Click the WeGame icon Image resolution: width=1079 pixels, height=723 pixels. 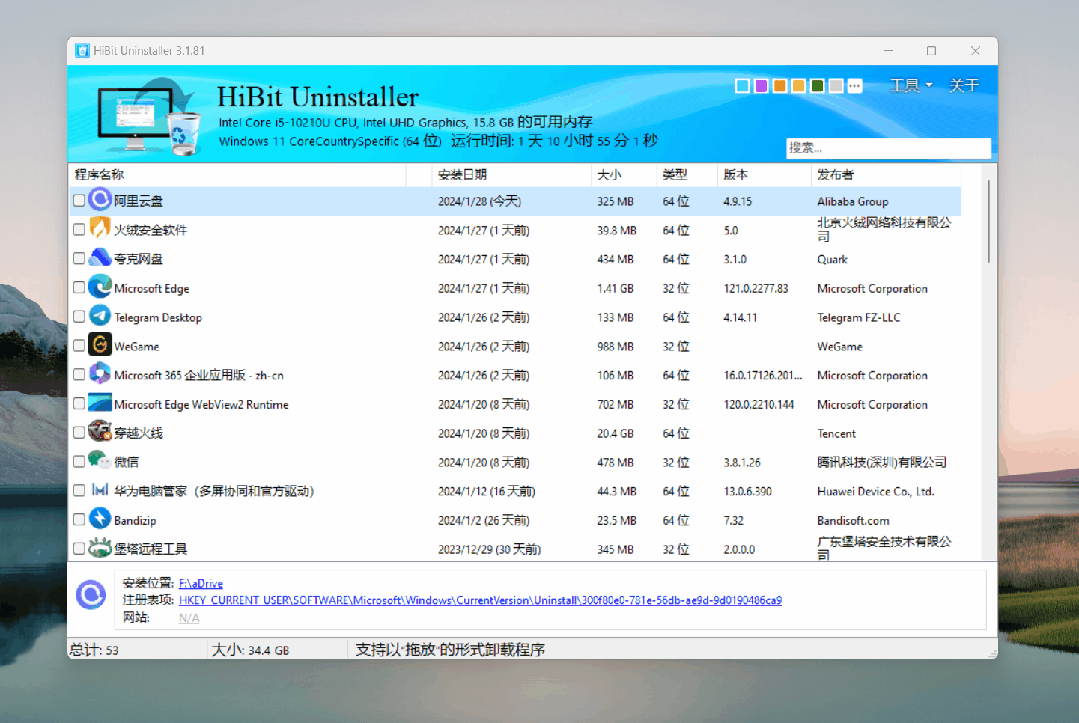100,345
